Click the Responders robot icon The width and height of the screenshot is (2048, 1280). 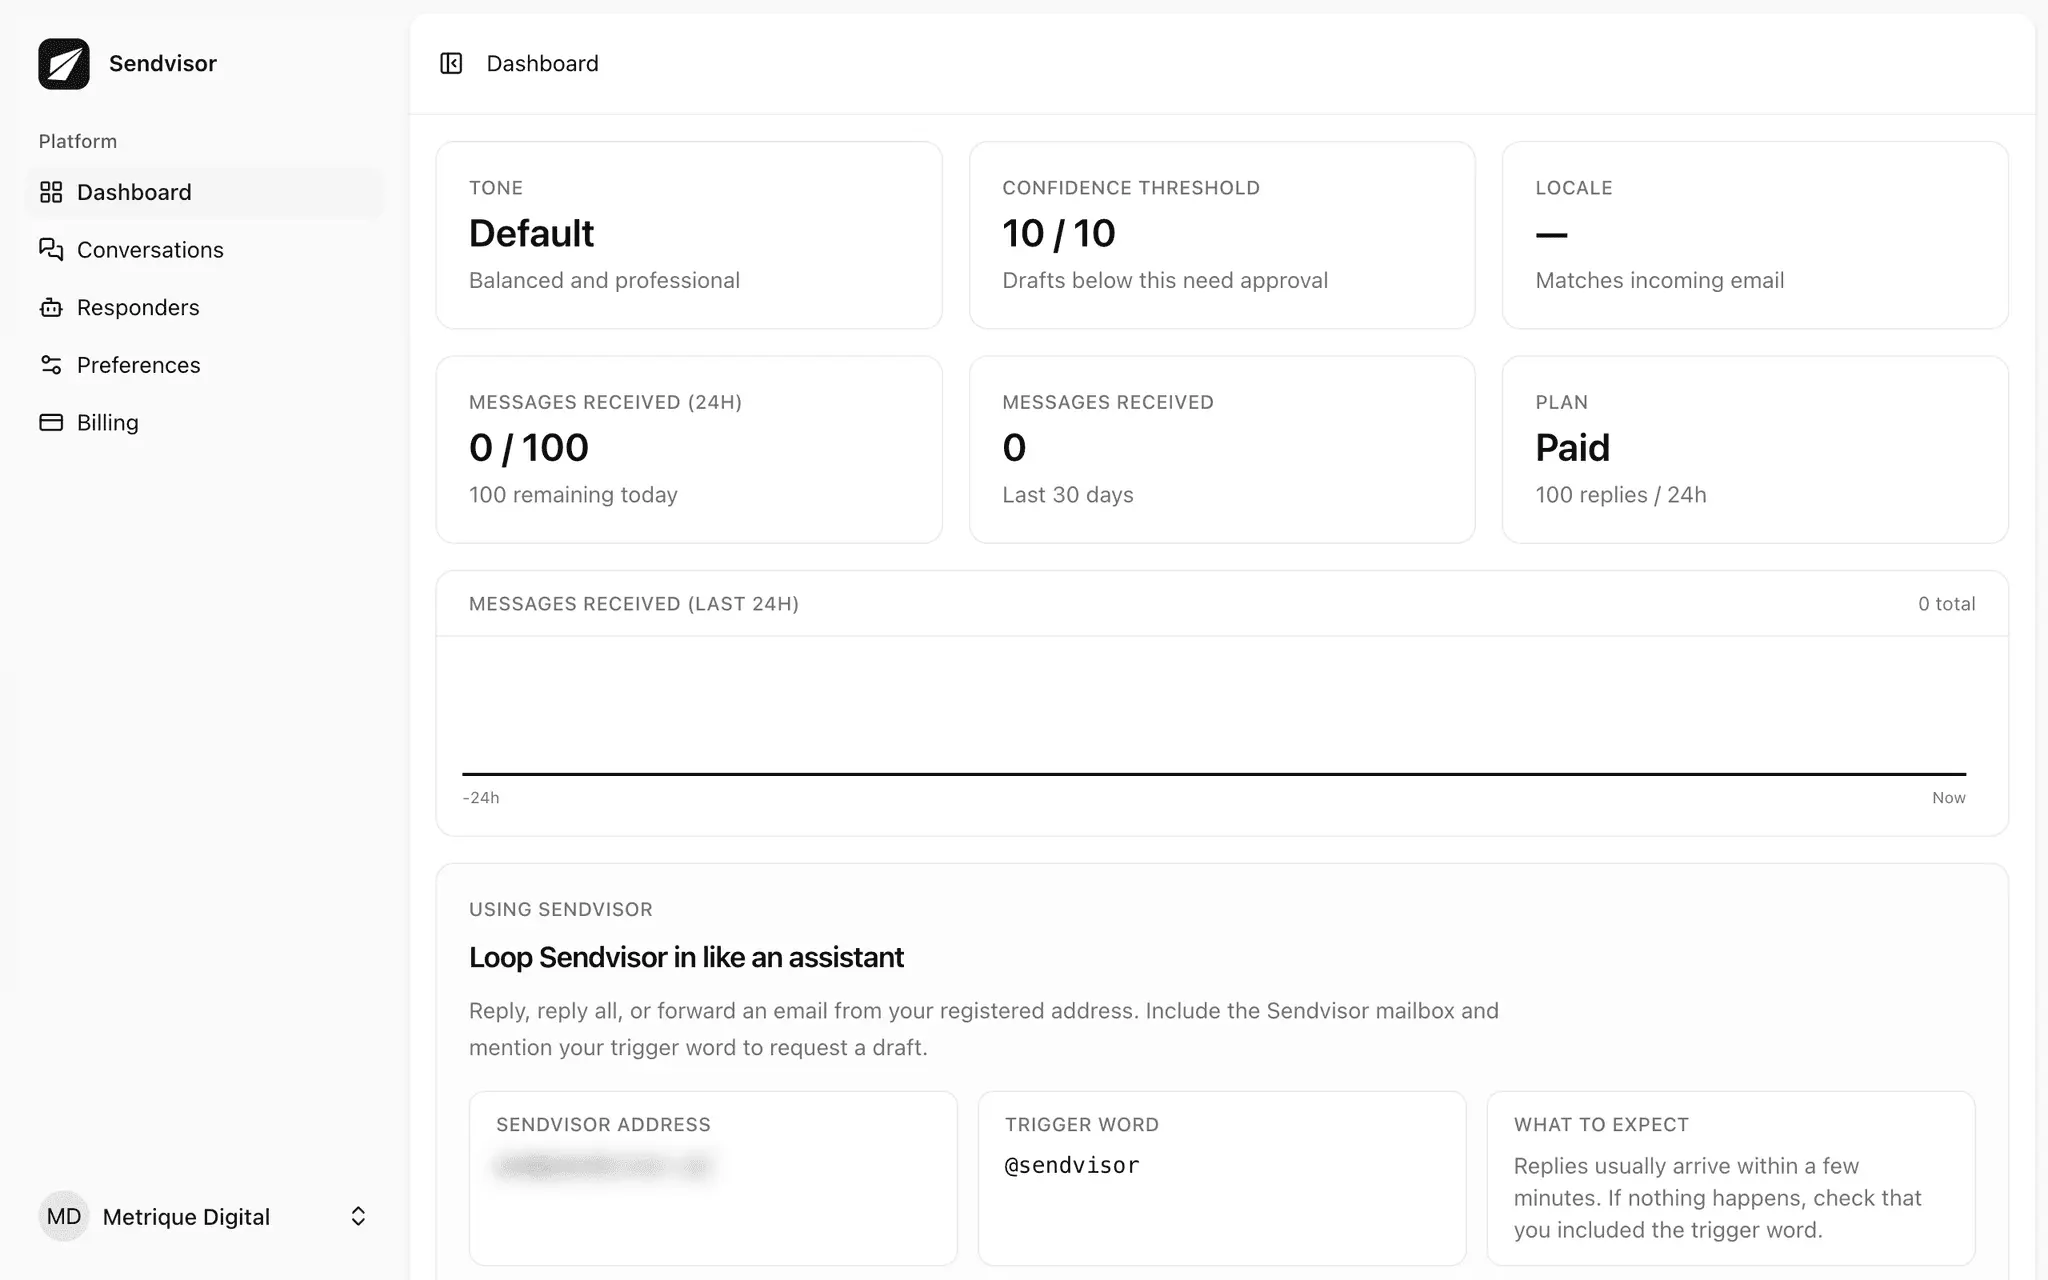51,307
